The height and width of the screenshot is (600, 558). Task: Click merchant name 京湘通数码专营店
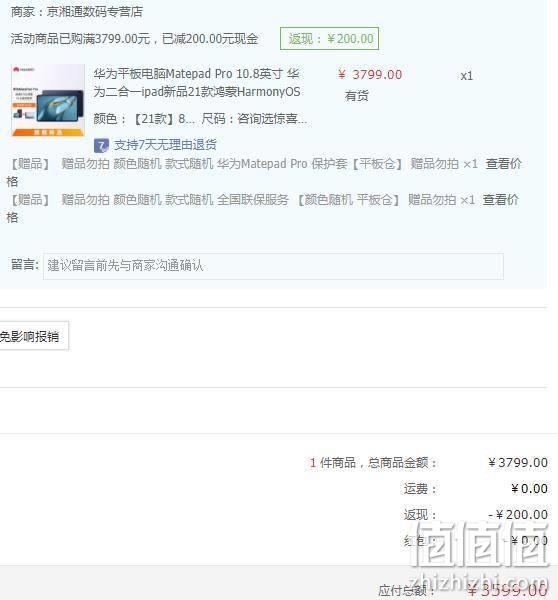pyautogui.click(x=95, y=12)
